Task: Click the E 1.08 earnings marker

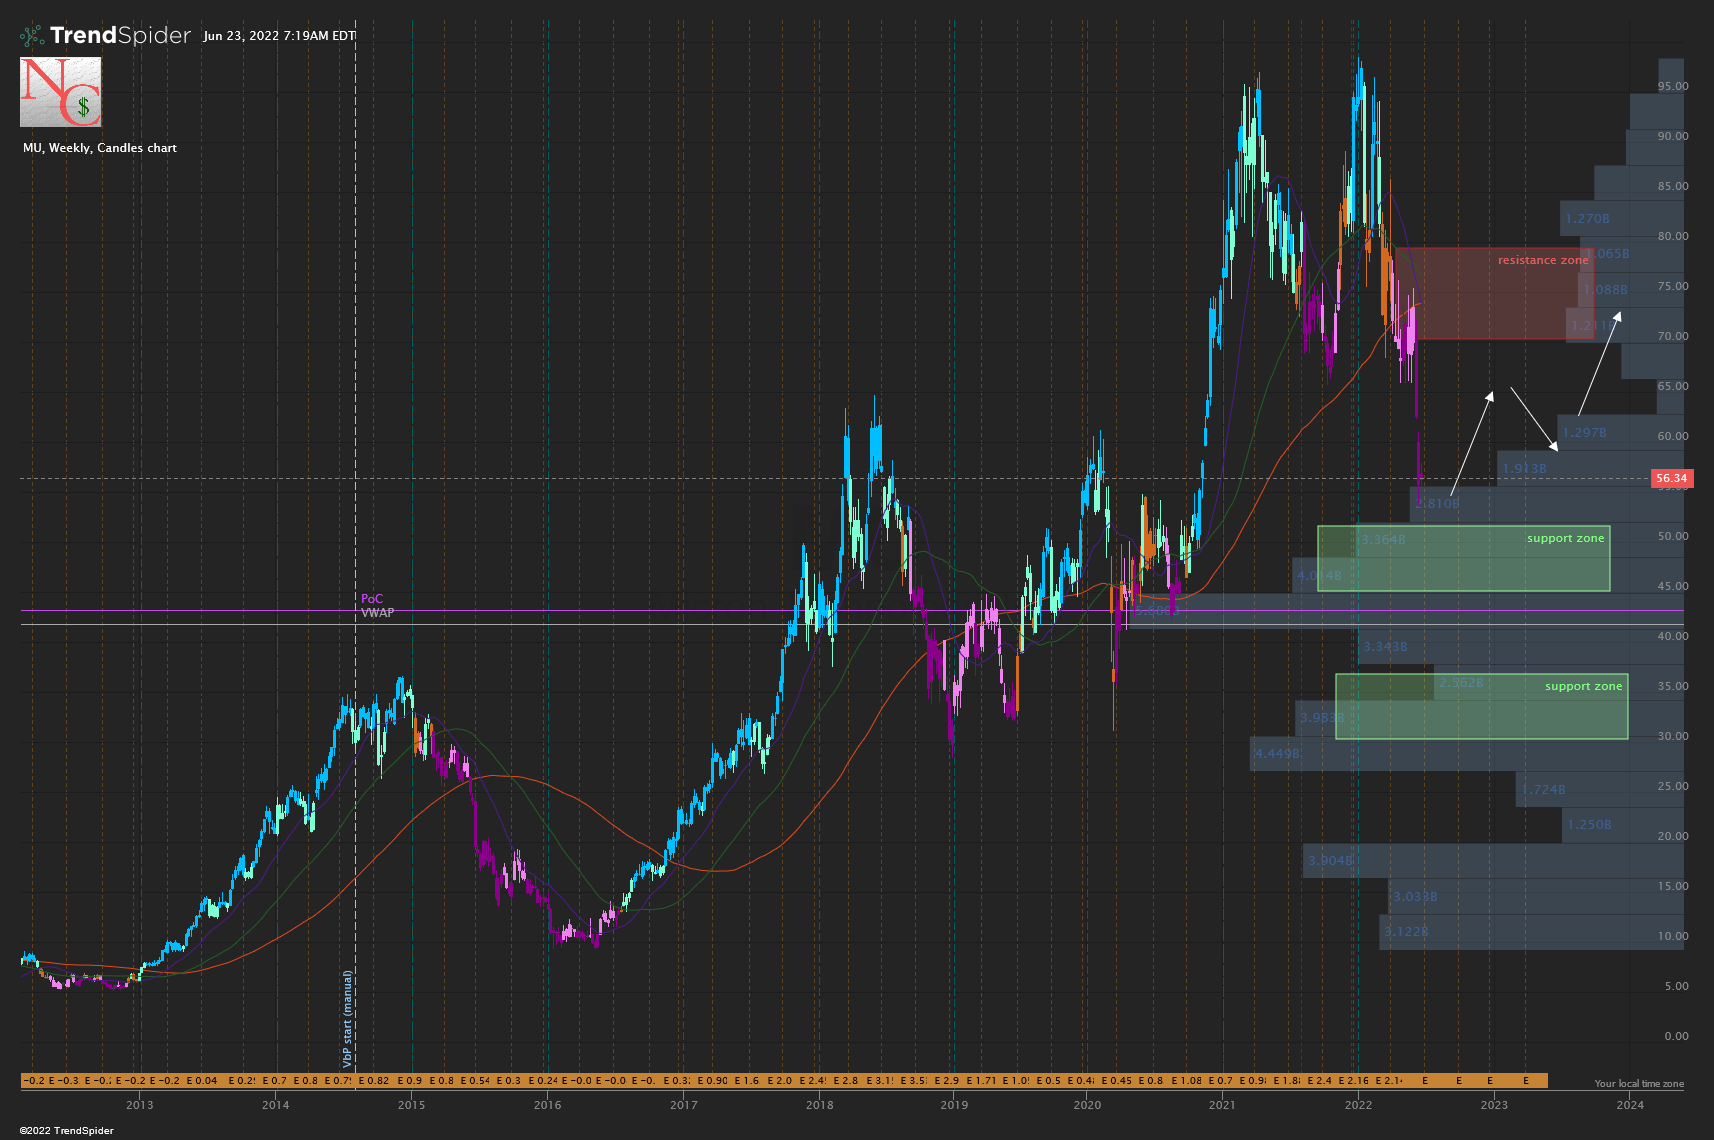Action: pyautogui.click(x=1187, y=1081)
